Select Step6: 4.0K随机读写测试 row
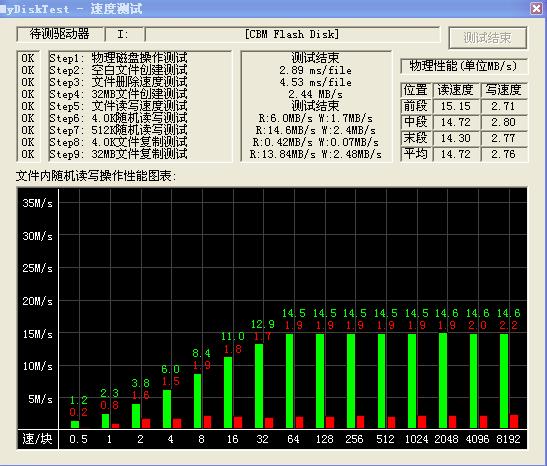Image resolution: width=547 pixels, height=466 pixels. click(x=118, y=118)
